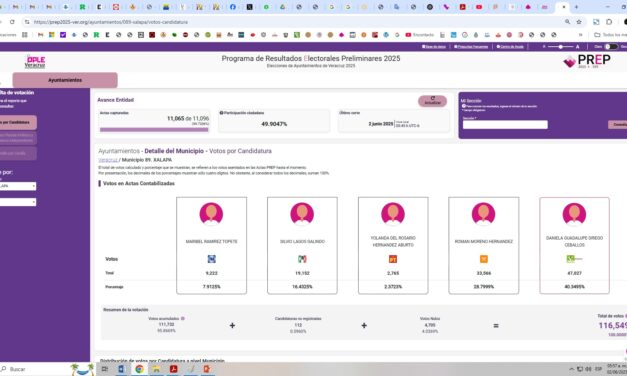Open the 'Preguntas frecuentes' link
The image size is (627, 376).
(471, 47)
